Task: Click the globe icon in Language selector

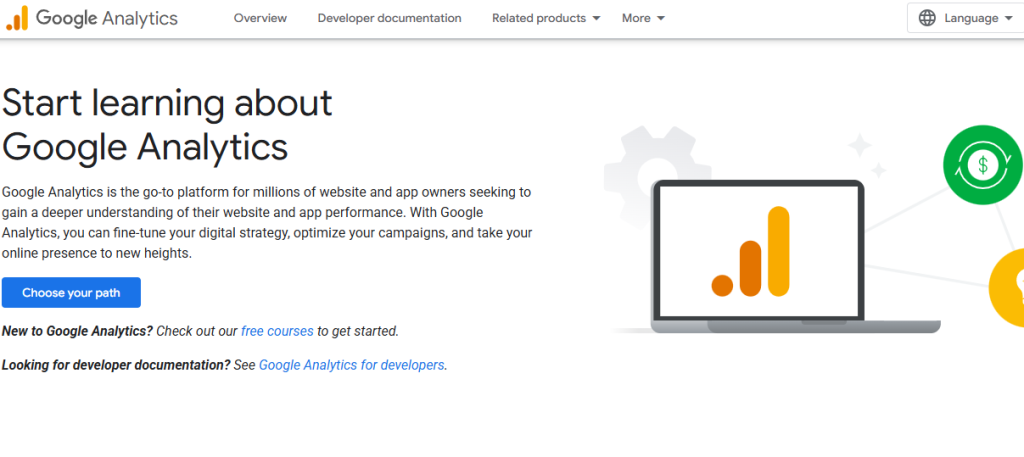Action: pos(927,18)
